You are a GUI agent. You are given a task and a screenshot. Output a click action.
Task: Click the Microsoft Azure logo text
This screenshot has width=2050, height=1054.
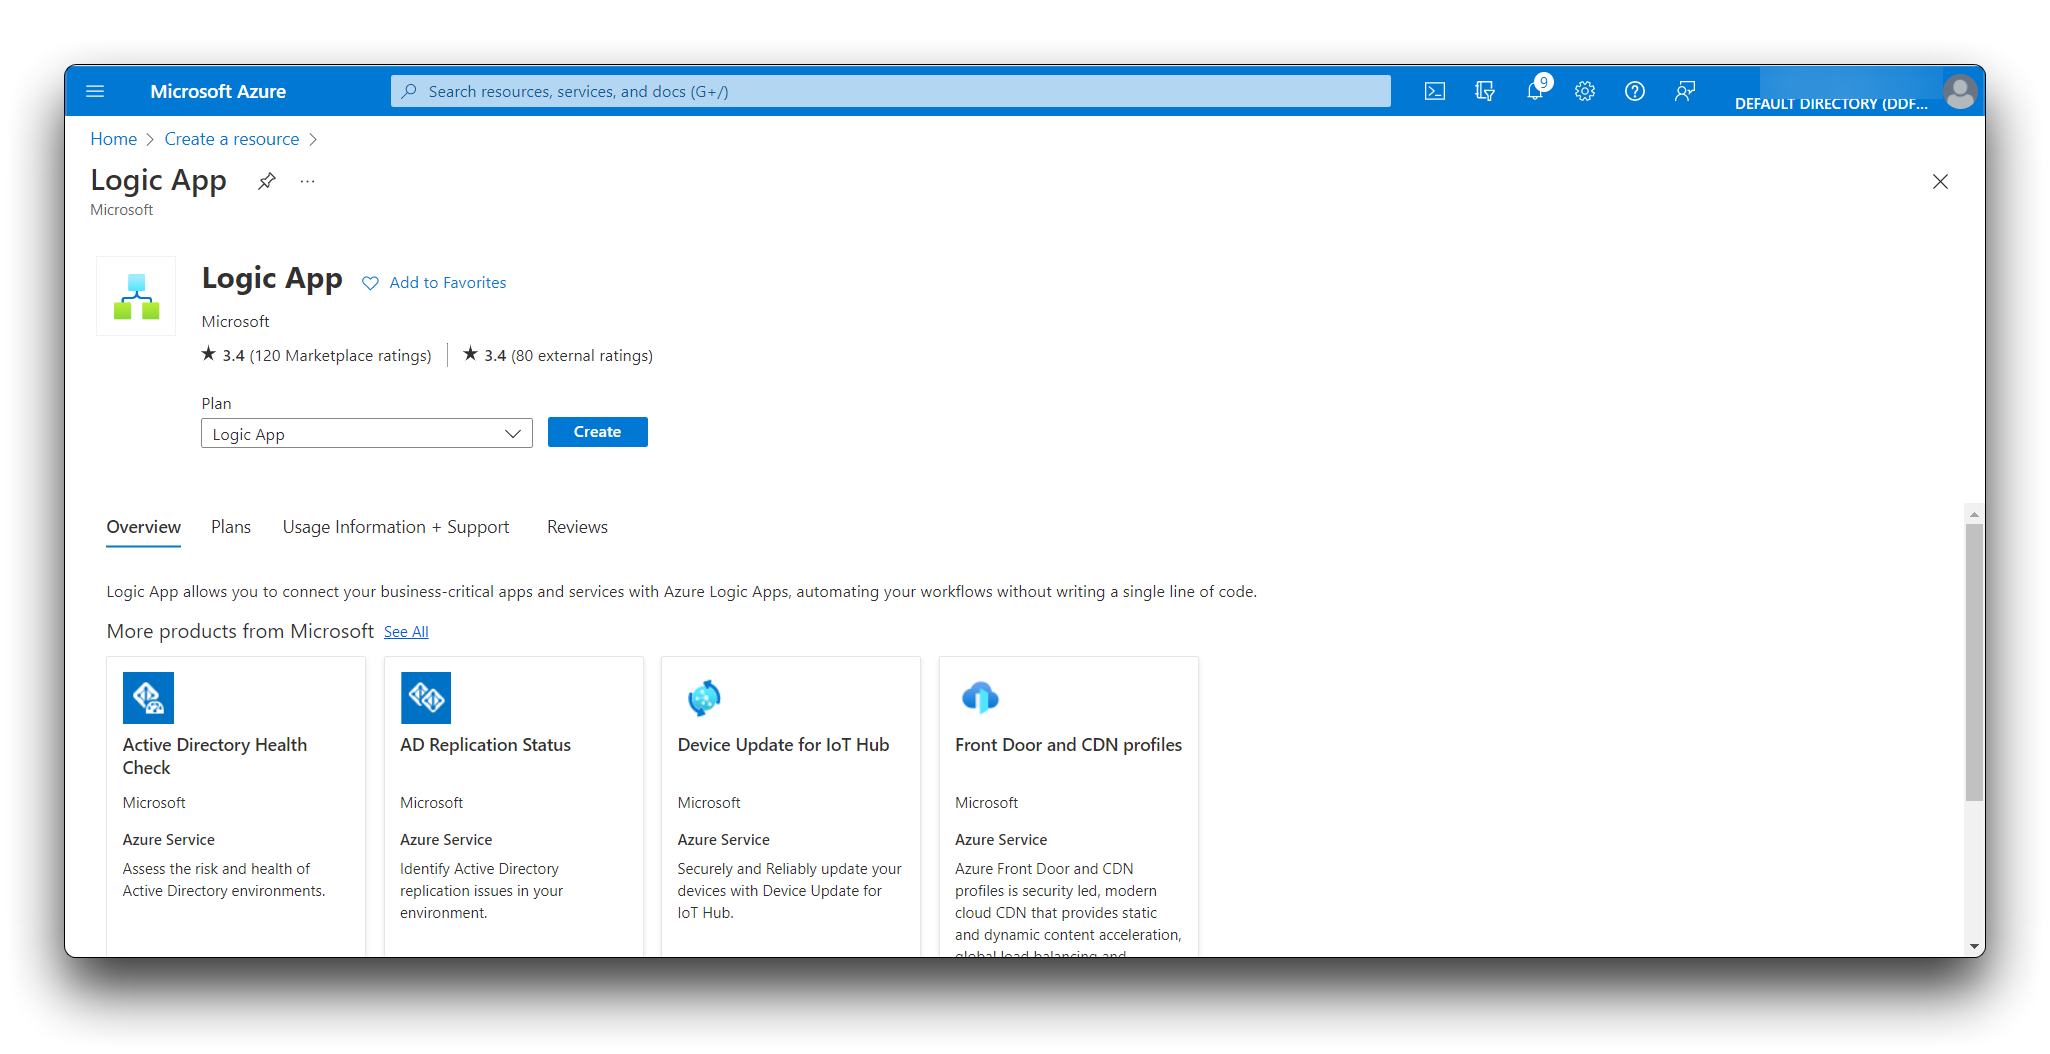(x=218, y=91)
